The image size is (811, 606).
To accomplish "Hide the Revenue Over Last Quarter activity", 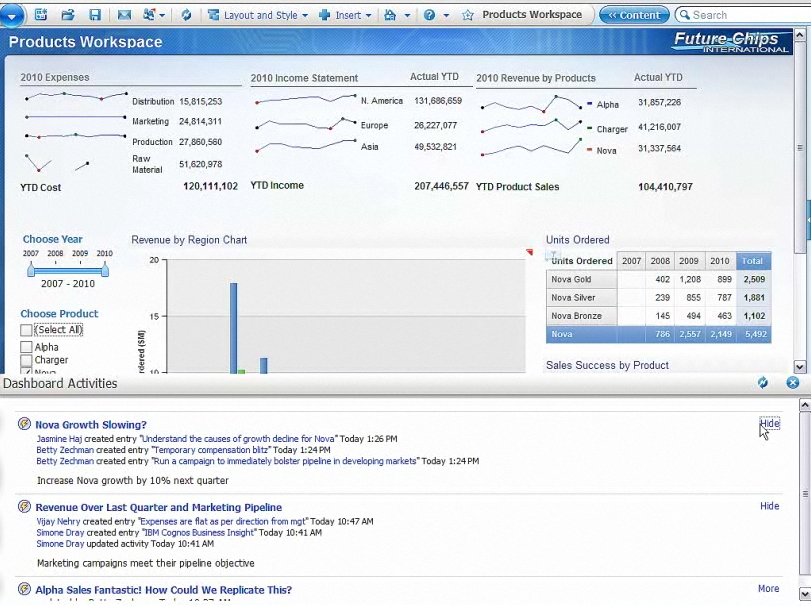I will coord(769,506).
